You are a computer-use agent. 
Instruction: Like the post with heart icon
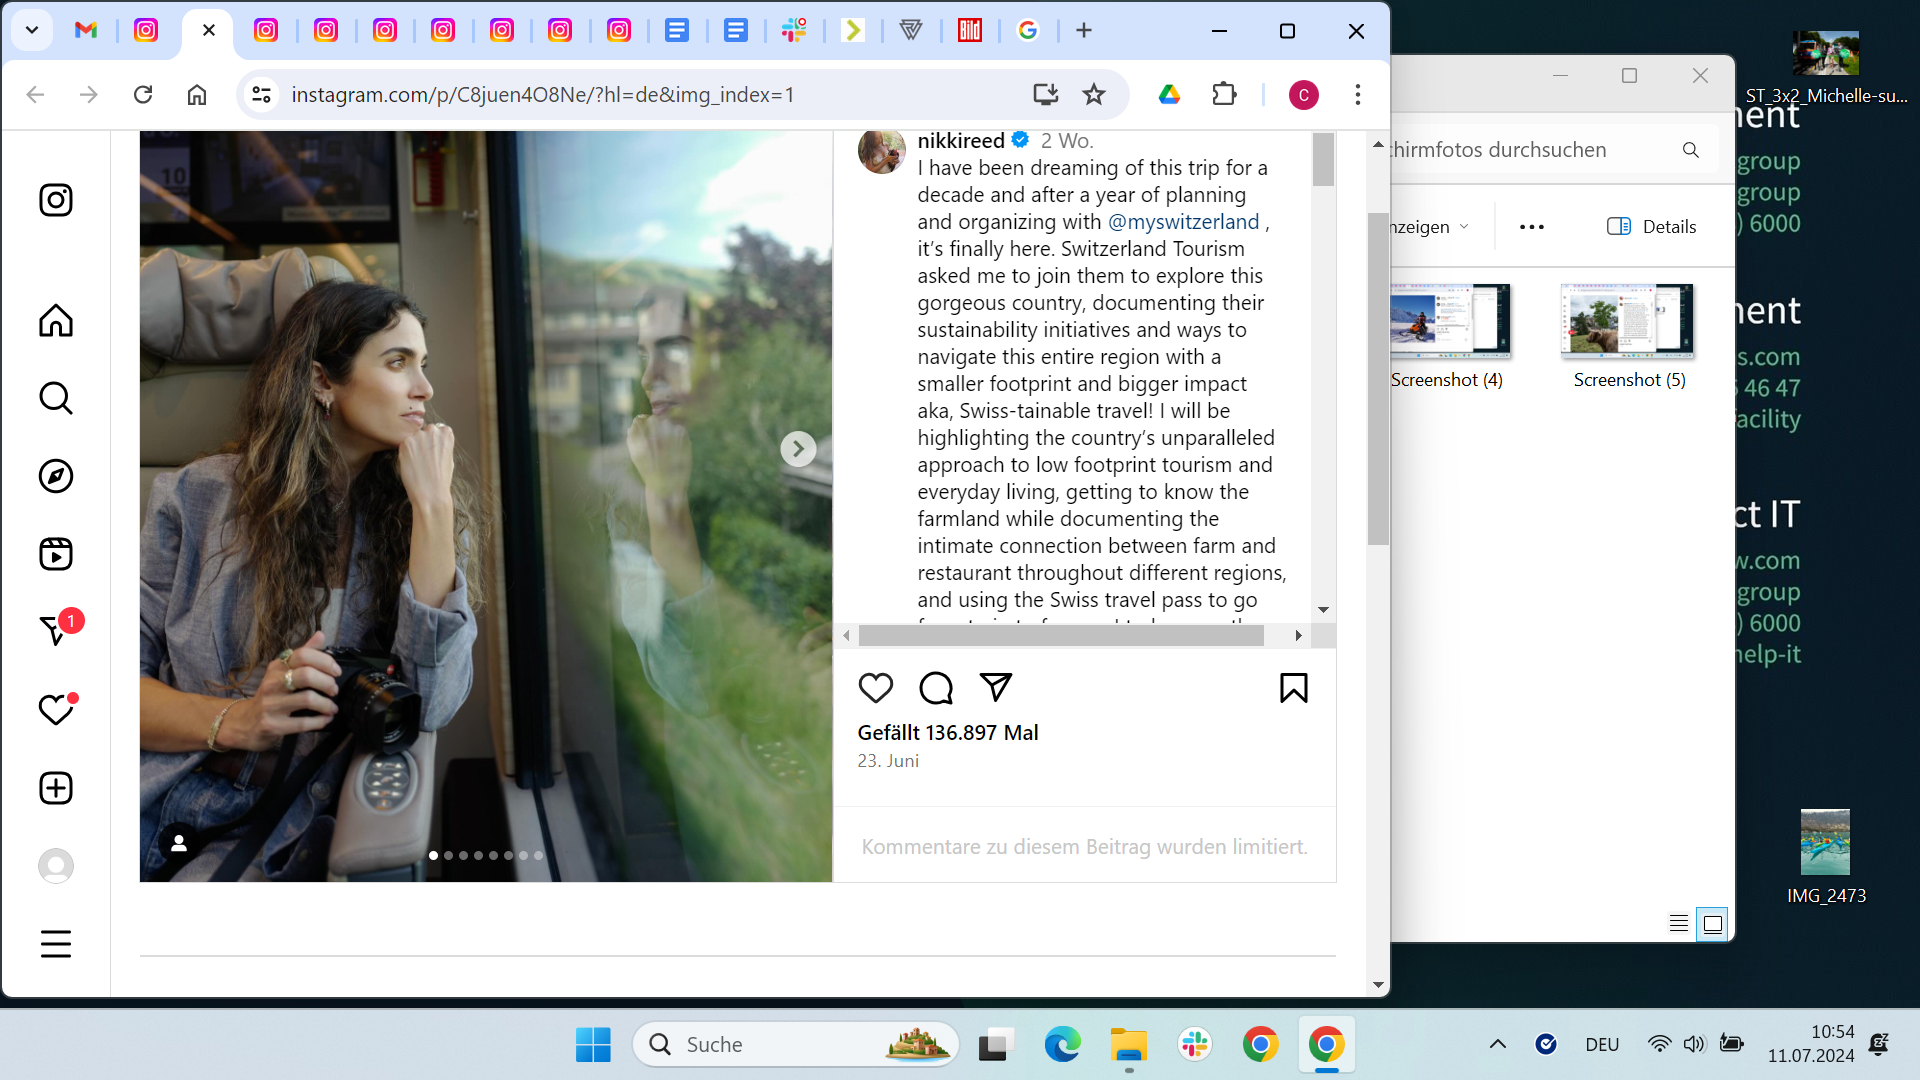tap(875, 688)
